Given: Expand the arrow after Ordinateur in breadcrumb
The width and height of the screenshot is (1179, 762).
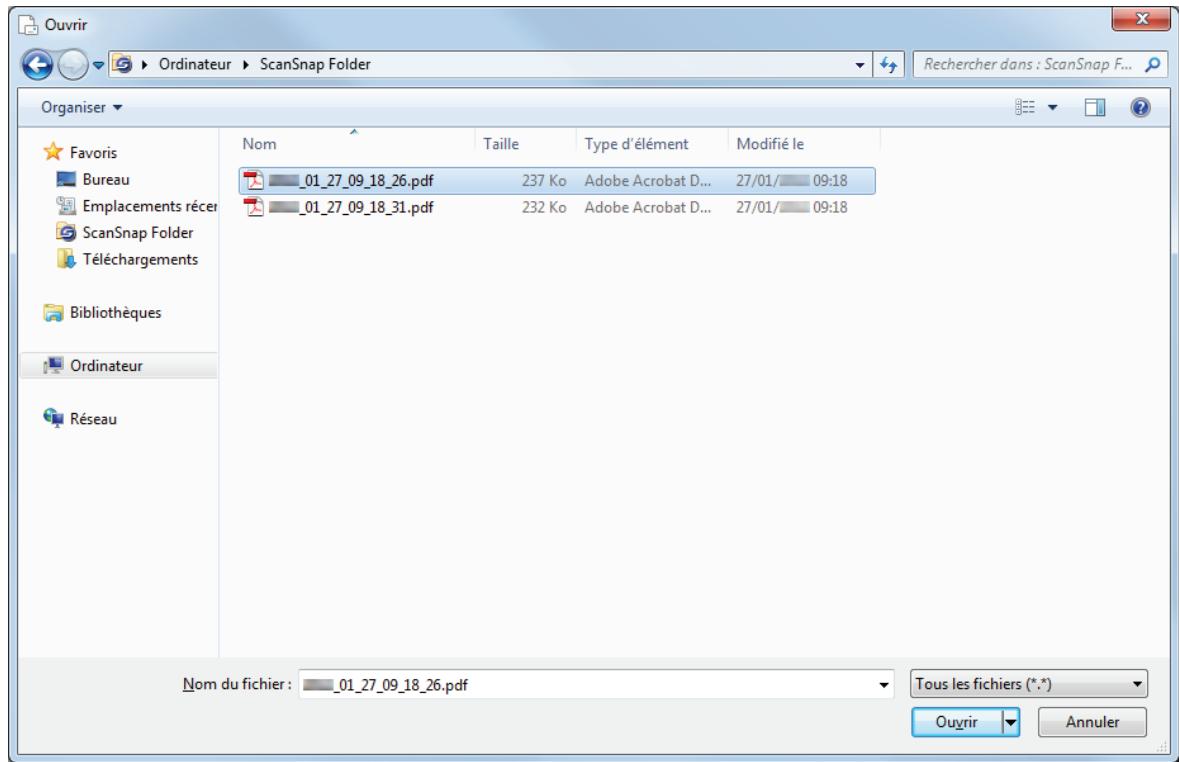Looking at the screenshot, I should (x=245, y=65).
